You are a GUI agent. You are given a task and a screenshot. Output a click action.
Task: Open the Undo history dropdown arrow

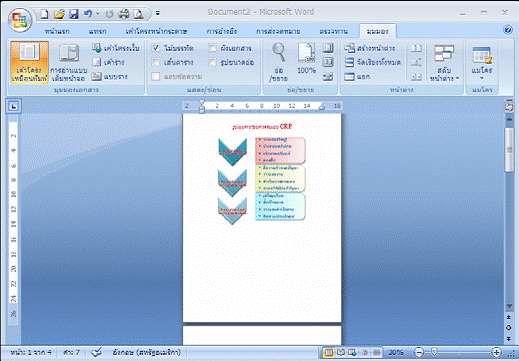tap(98, 14)
